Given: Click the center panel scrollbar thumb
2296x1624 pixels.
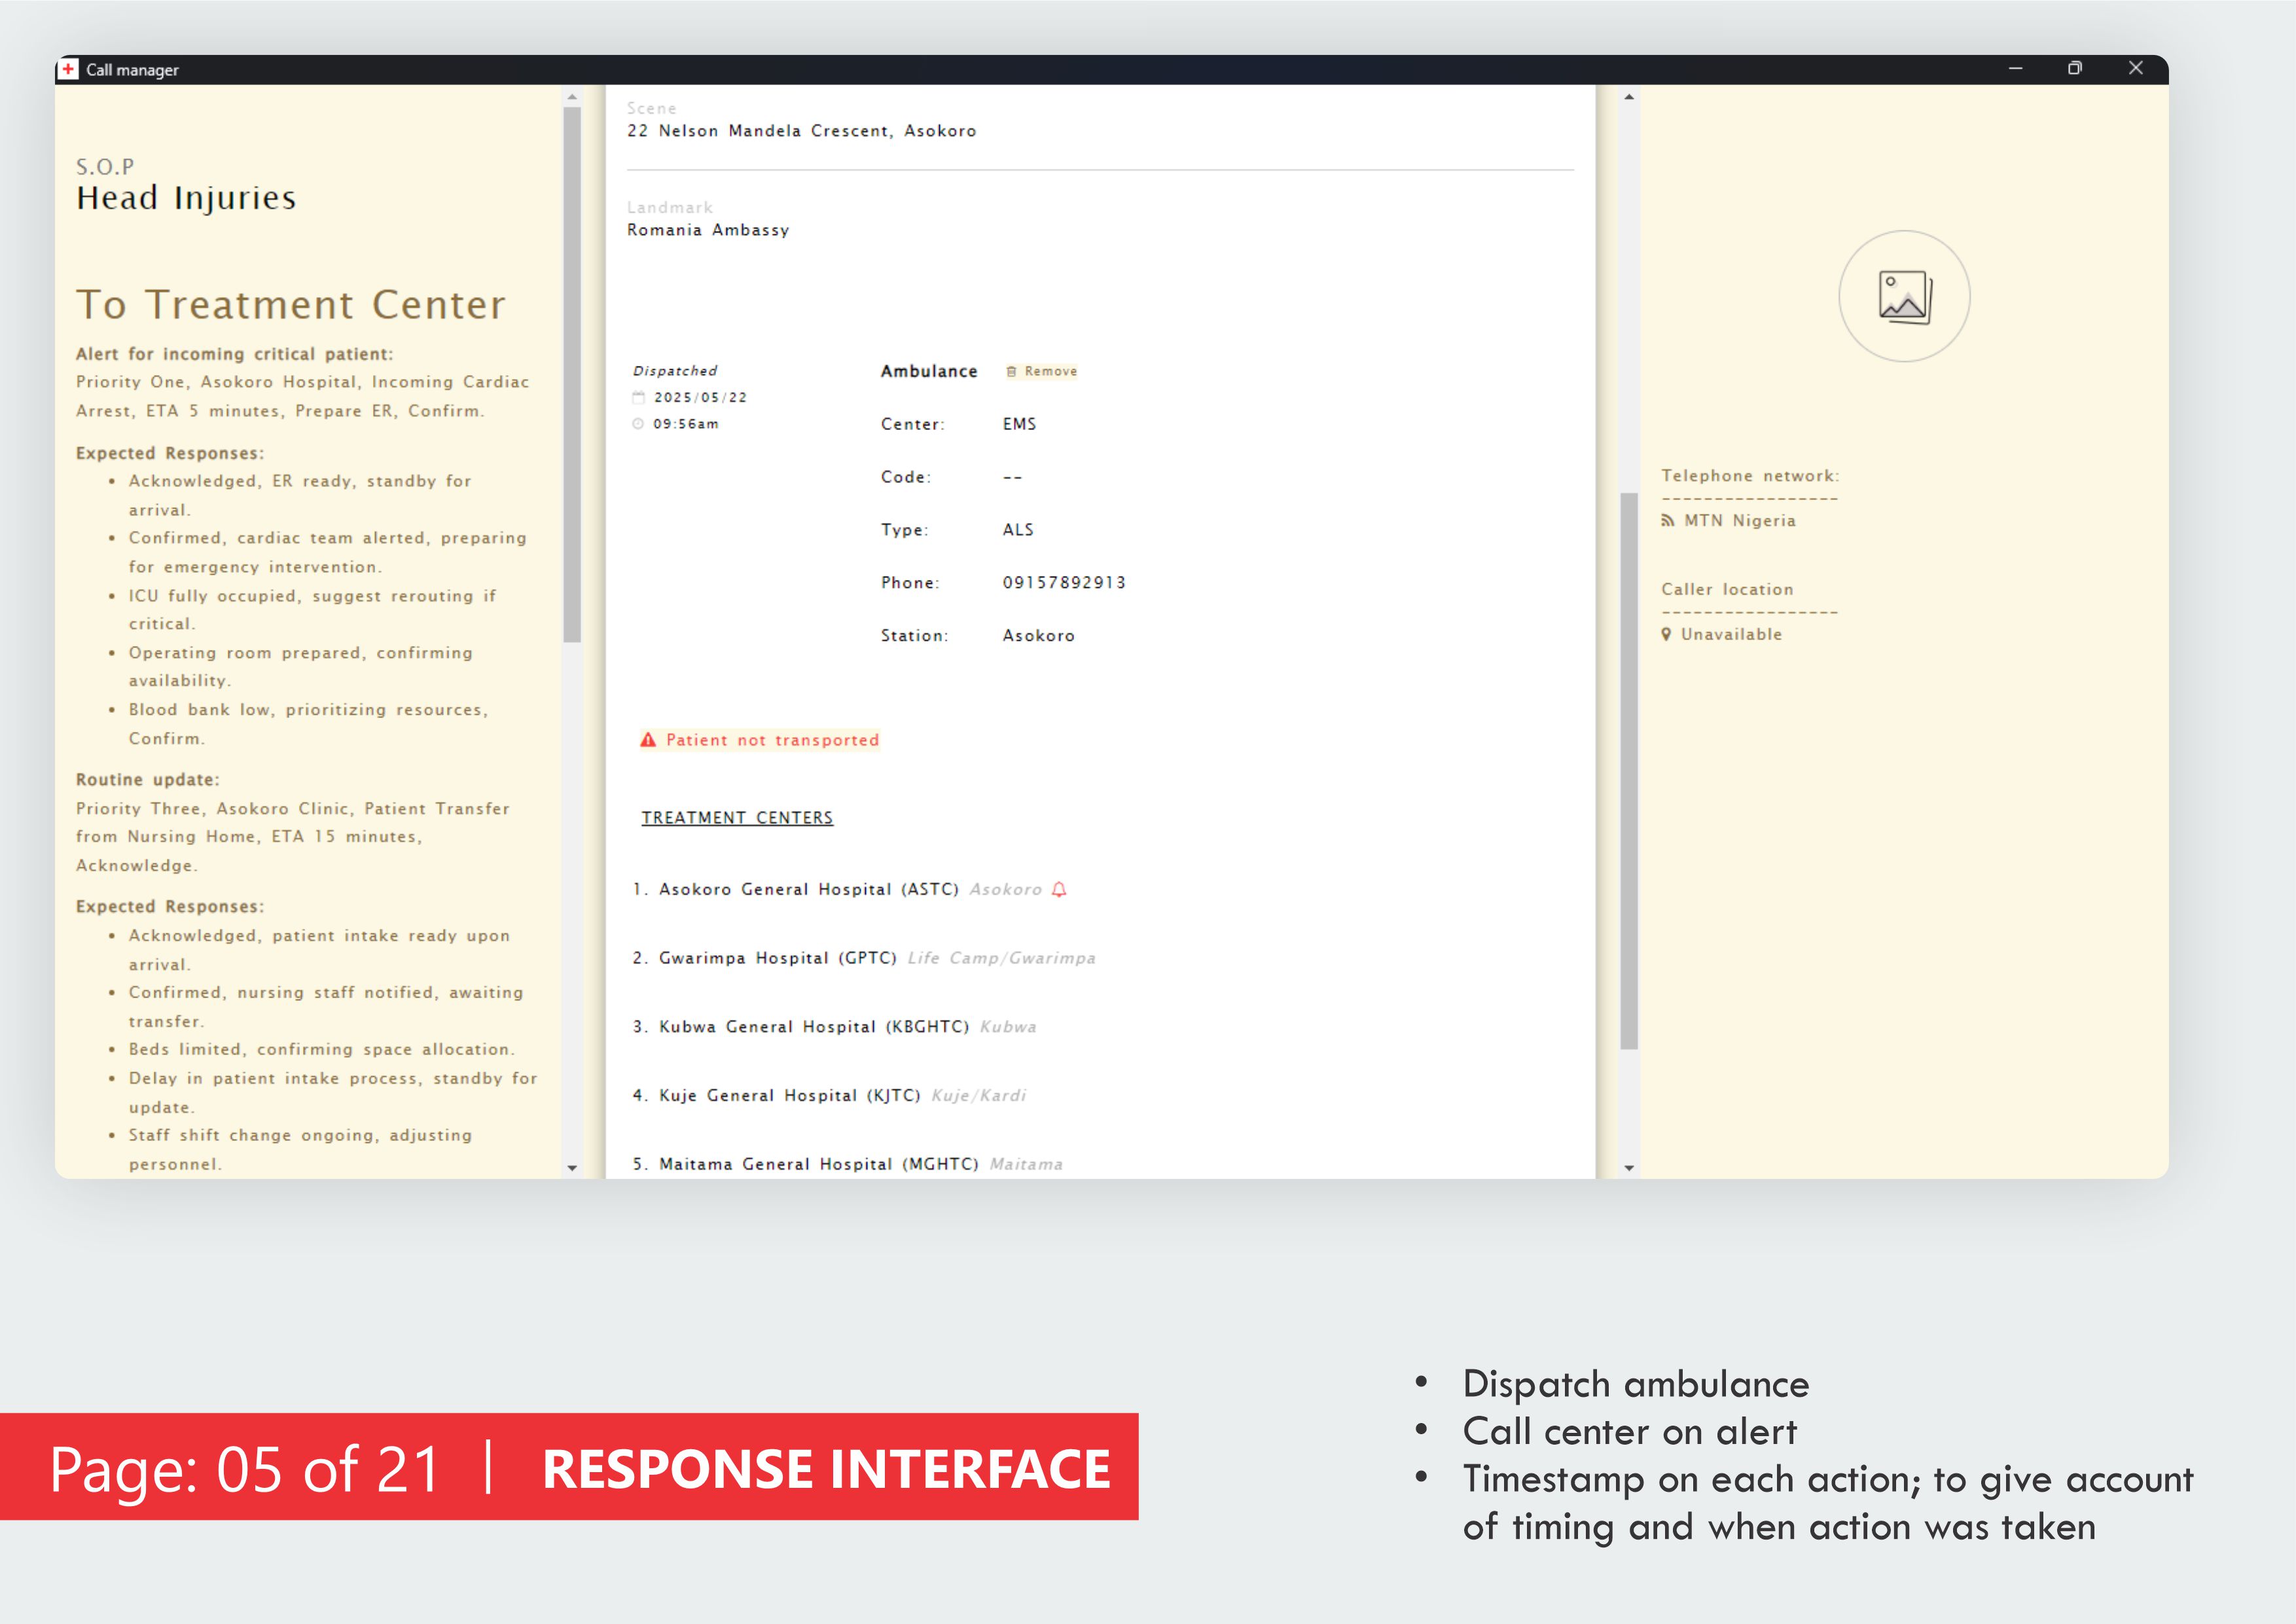Looking at the screenshot, I should [x=1629, y=771].
